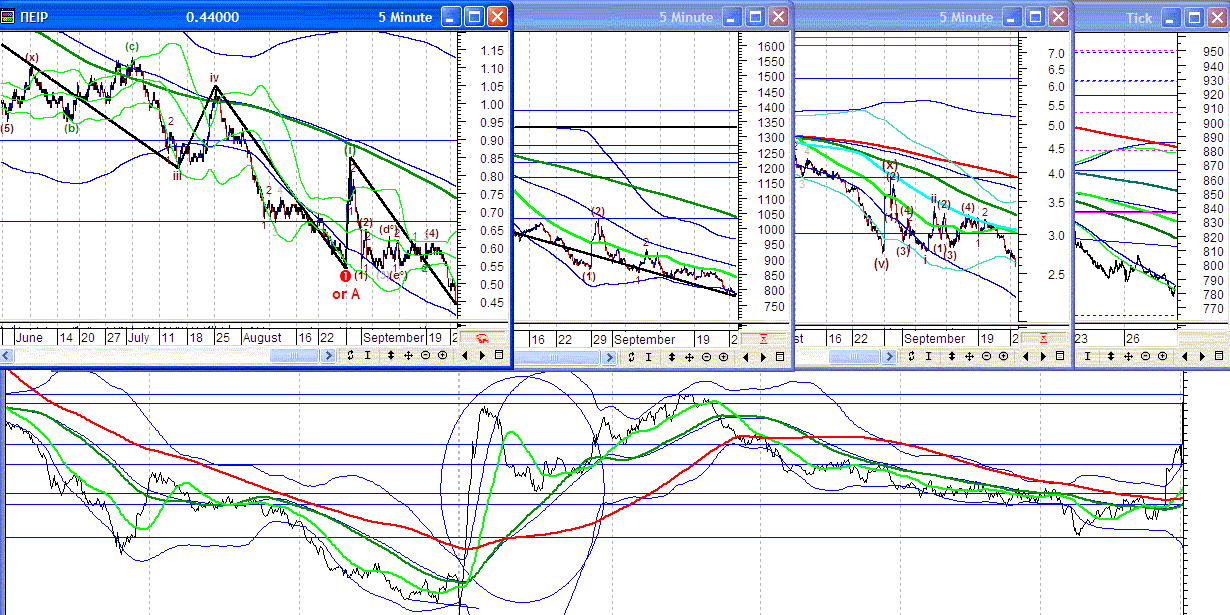This screenshot has height=615, width=1230.
Task: Click the curved up-down arrows icon in second chart window
Action: pyautogui.click(x=632, y=356)
